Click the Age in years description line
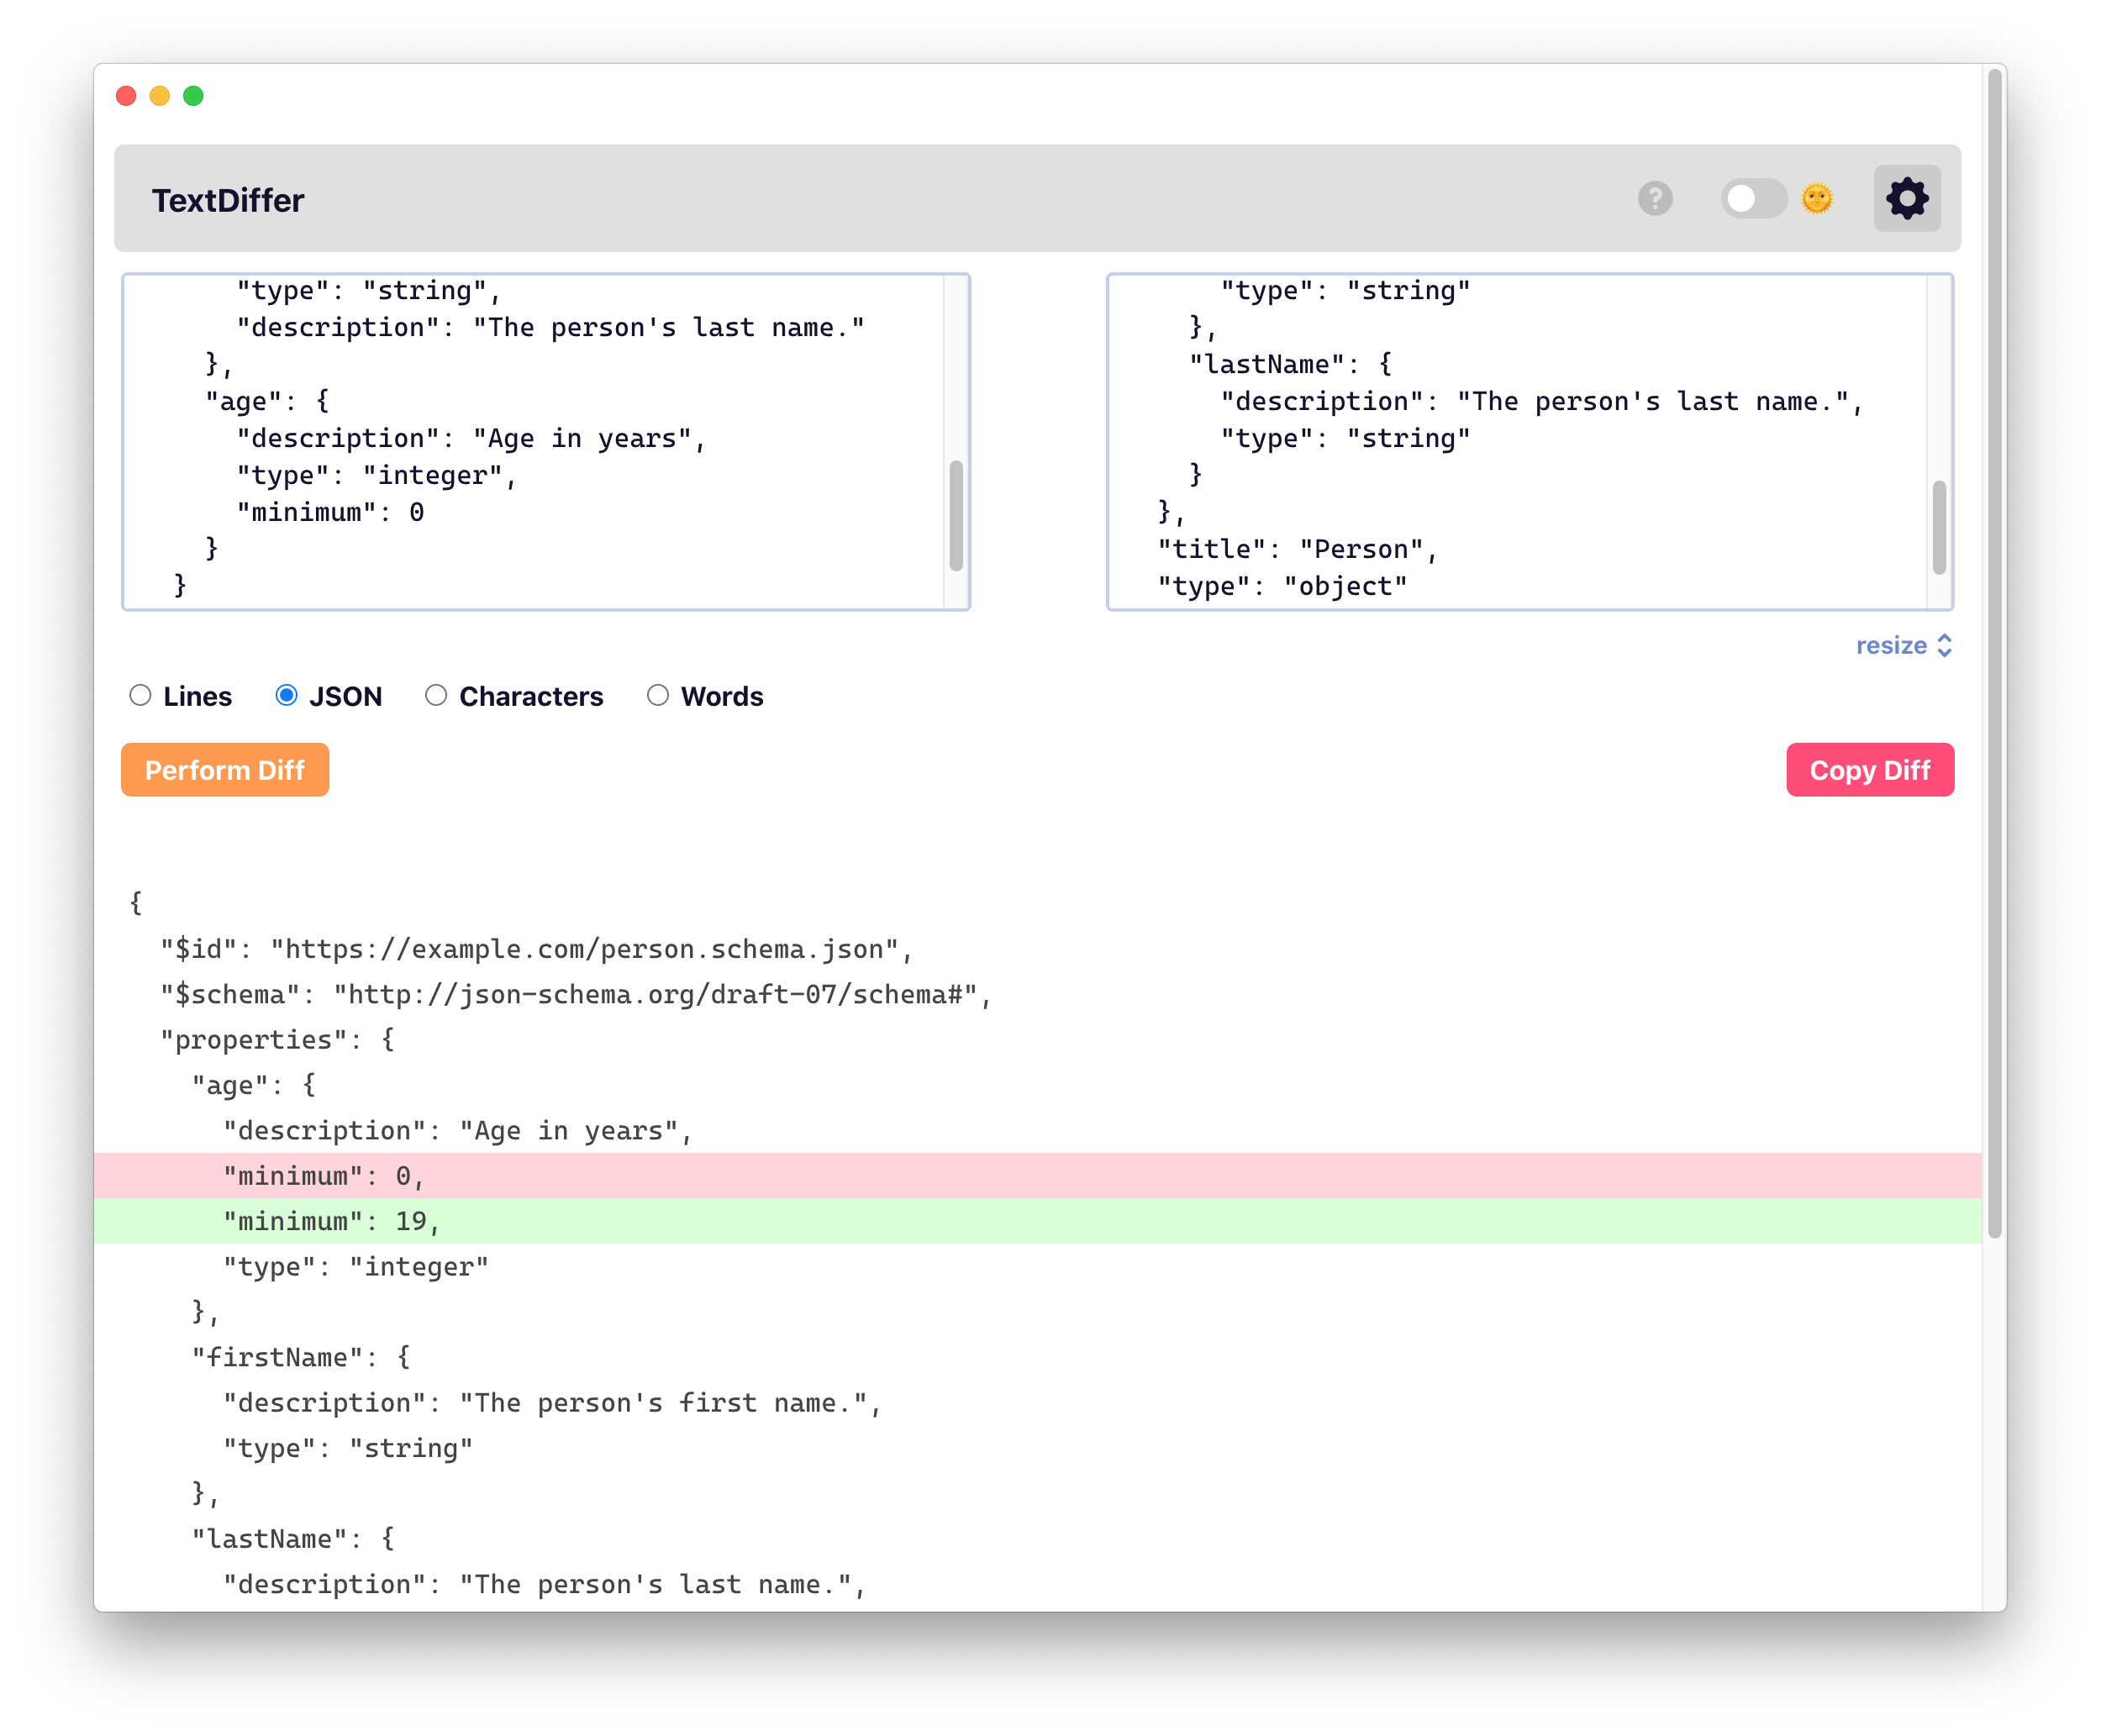The width and height of the screenshot is (2101, 1736). 455,1130
